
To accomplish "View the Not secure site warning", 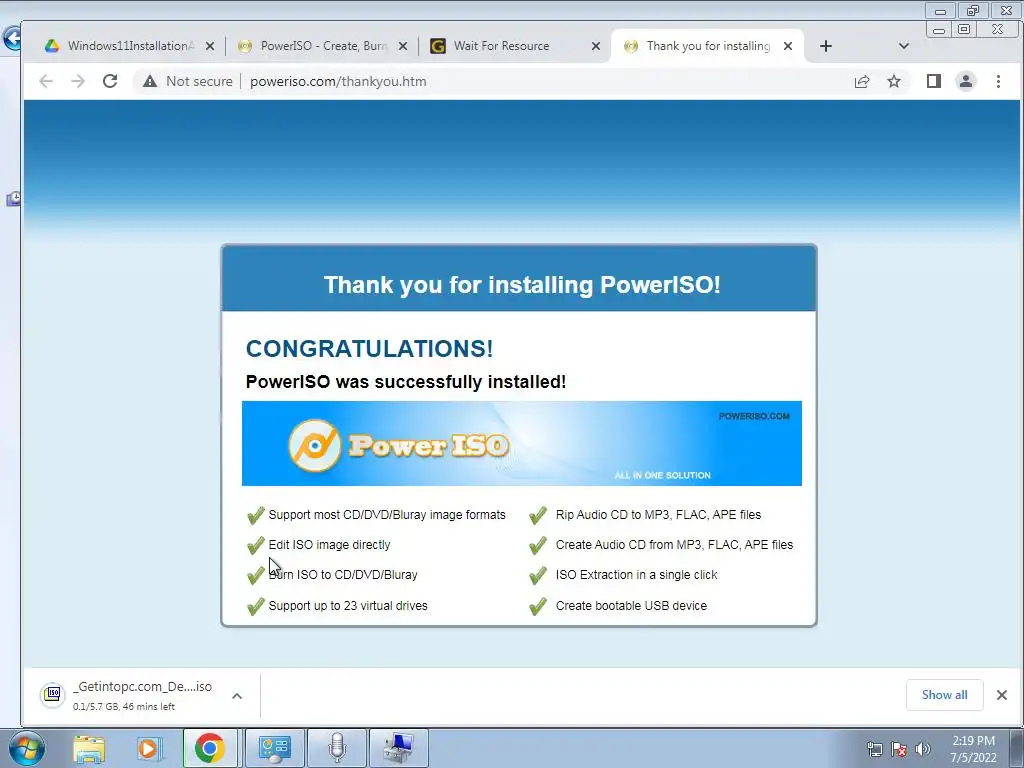I will click(187, 81).
